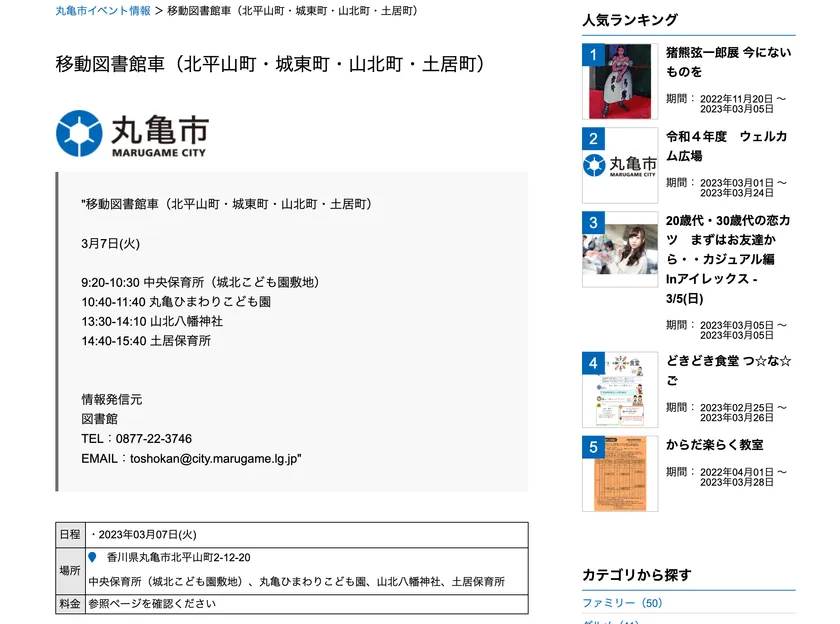Screen dimensions: 840x624
Task: Click the blue map pin location icon
Action: [x=92, y=558]
